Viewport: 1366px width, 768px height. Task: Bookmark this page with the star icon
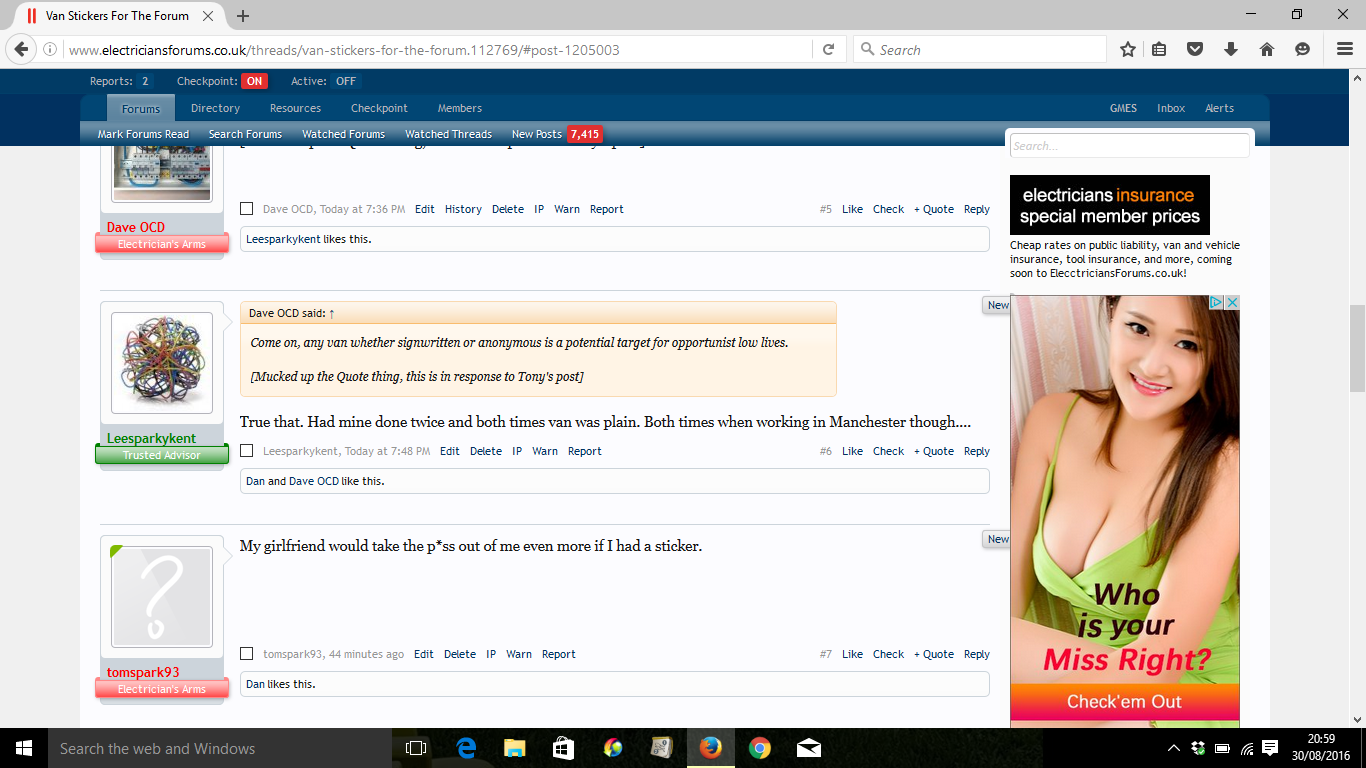(1128, 49)
